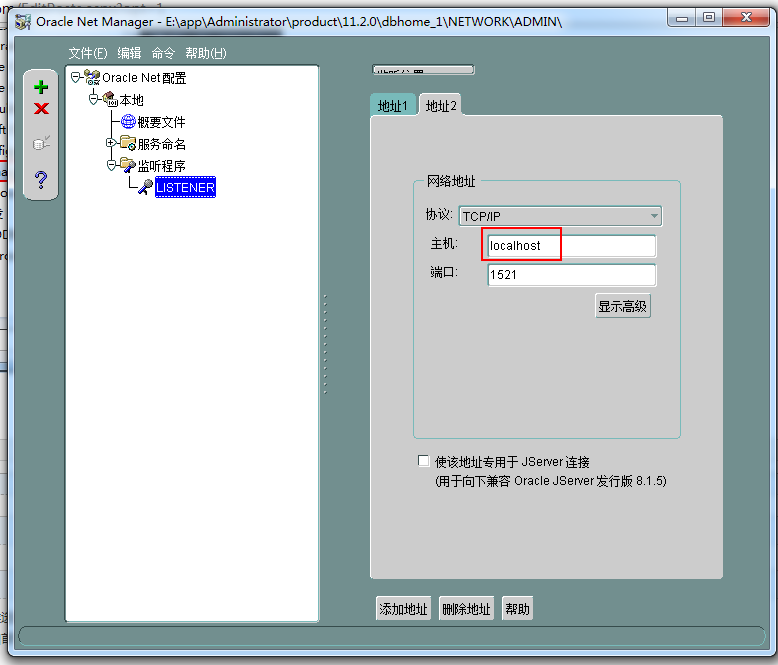Click the 服务命名 folder icon
The height and width of the screenshot is (665, 778).
[128, 143]
